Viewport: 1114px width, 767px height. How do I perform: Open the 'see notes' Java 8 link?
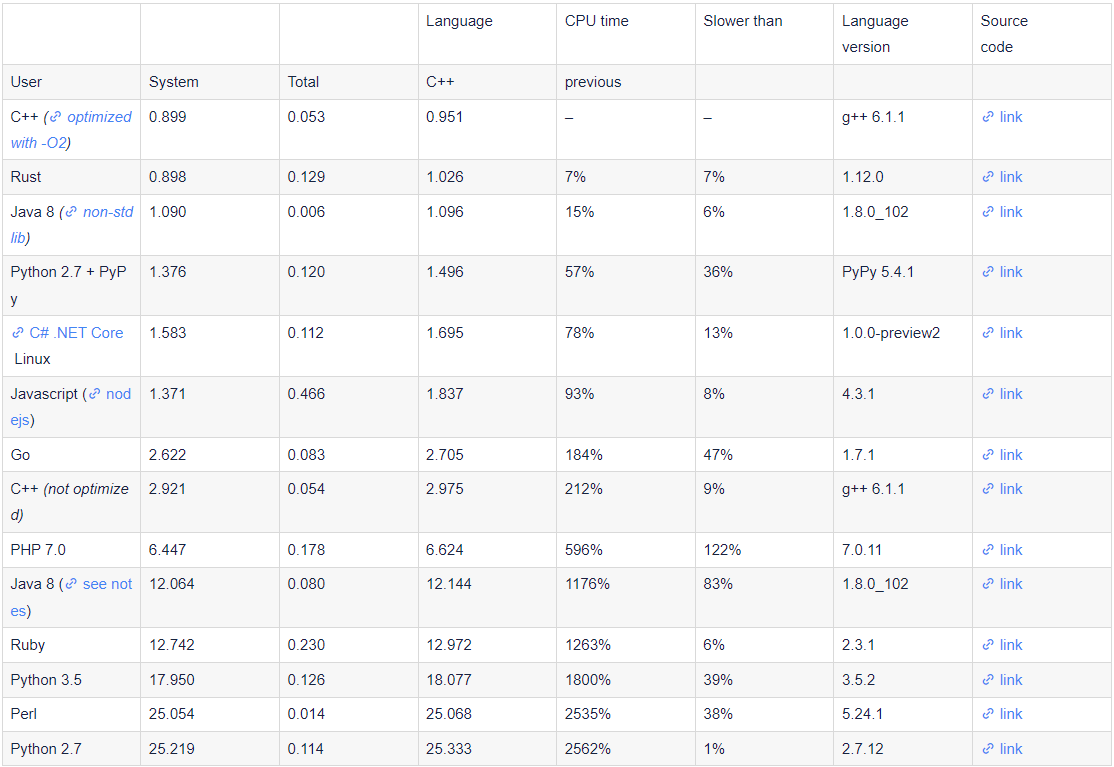[71, 597]
